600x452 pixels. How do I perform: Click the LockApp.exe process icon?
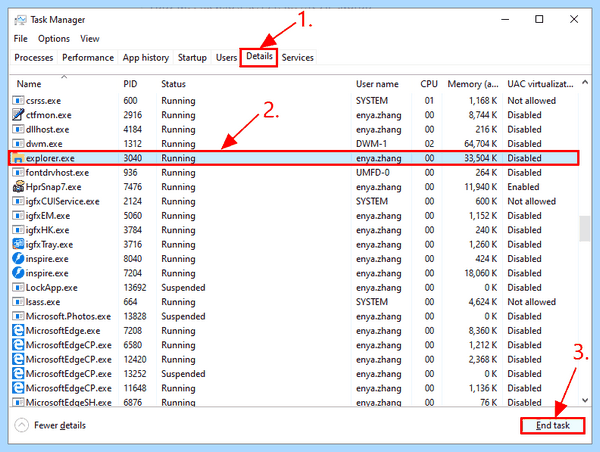pyautogui.click(x=18, y=287)
